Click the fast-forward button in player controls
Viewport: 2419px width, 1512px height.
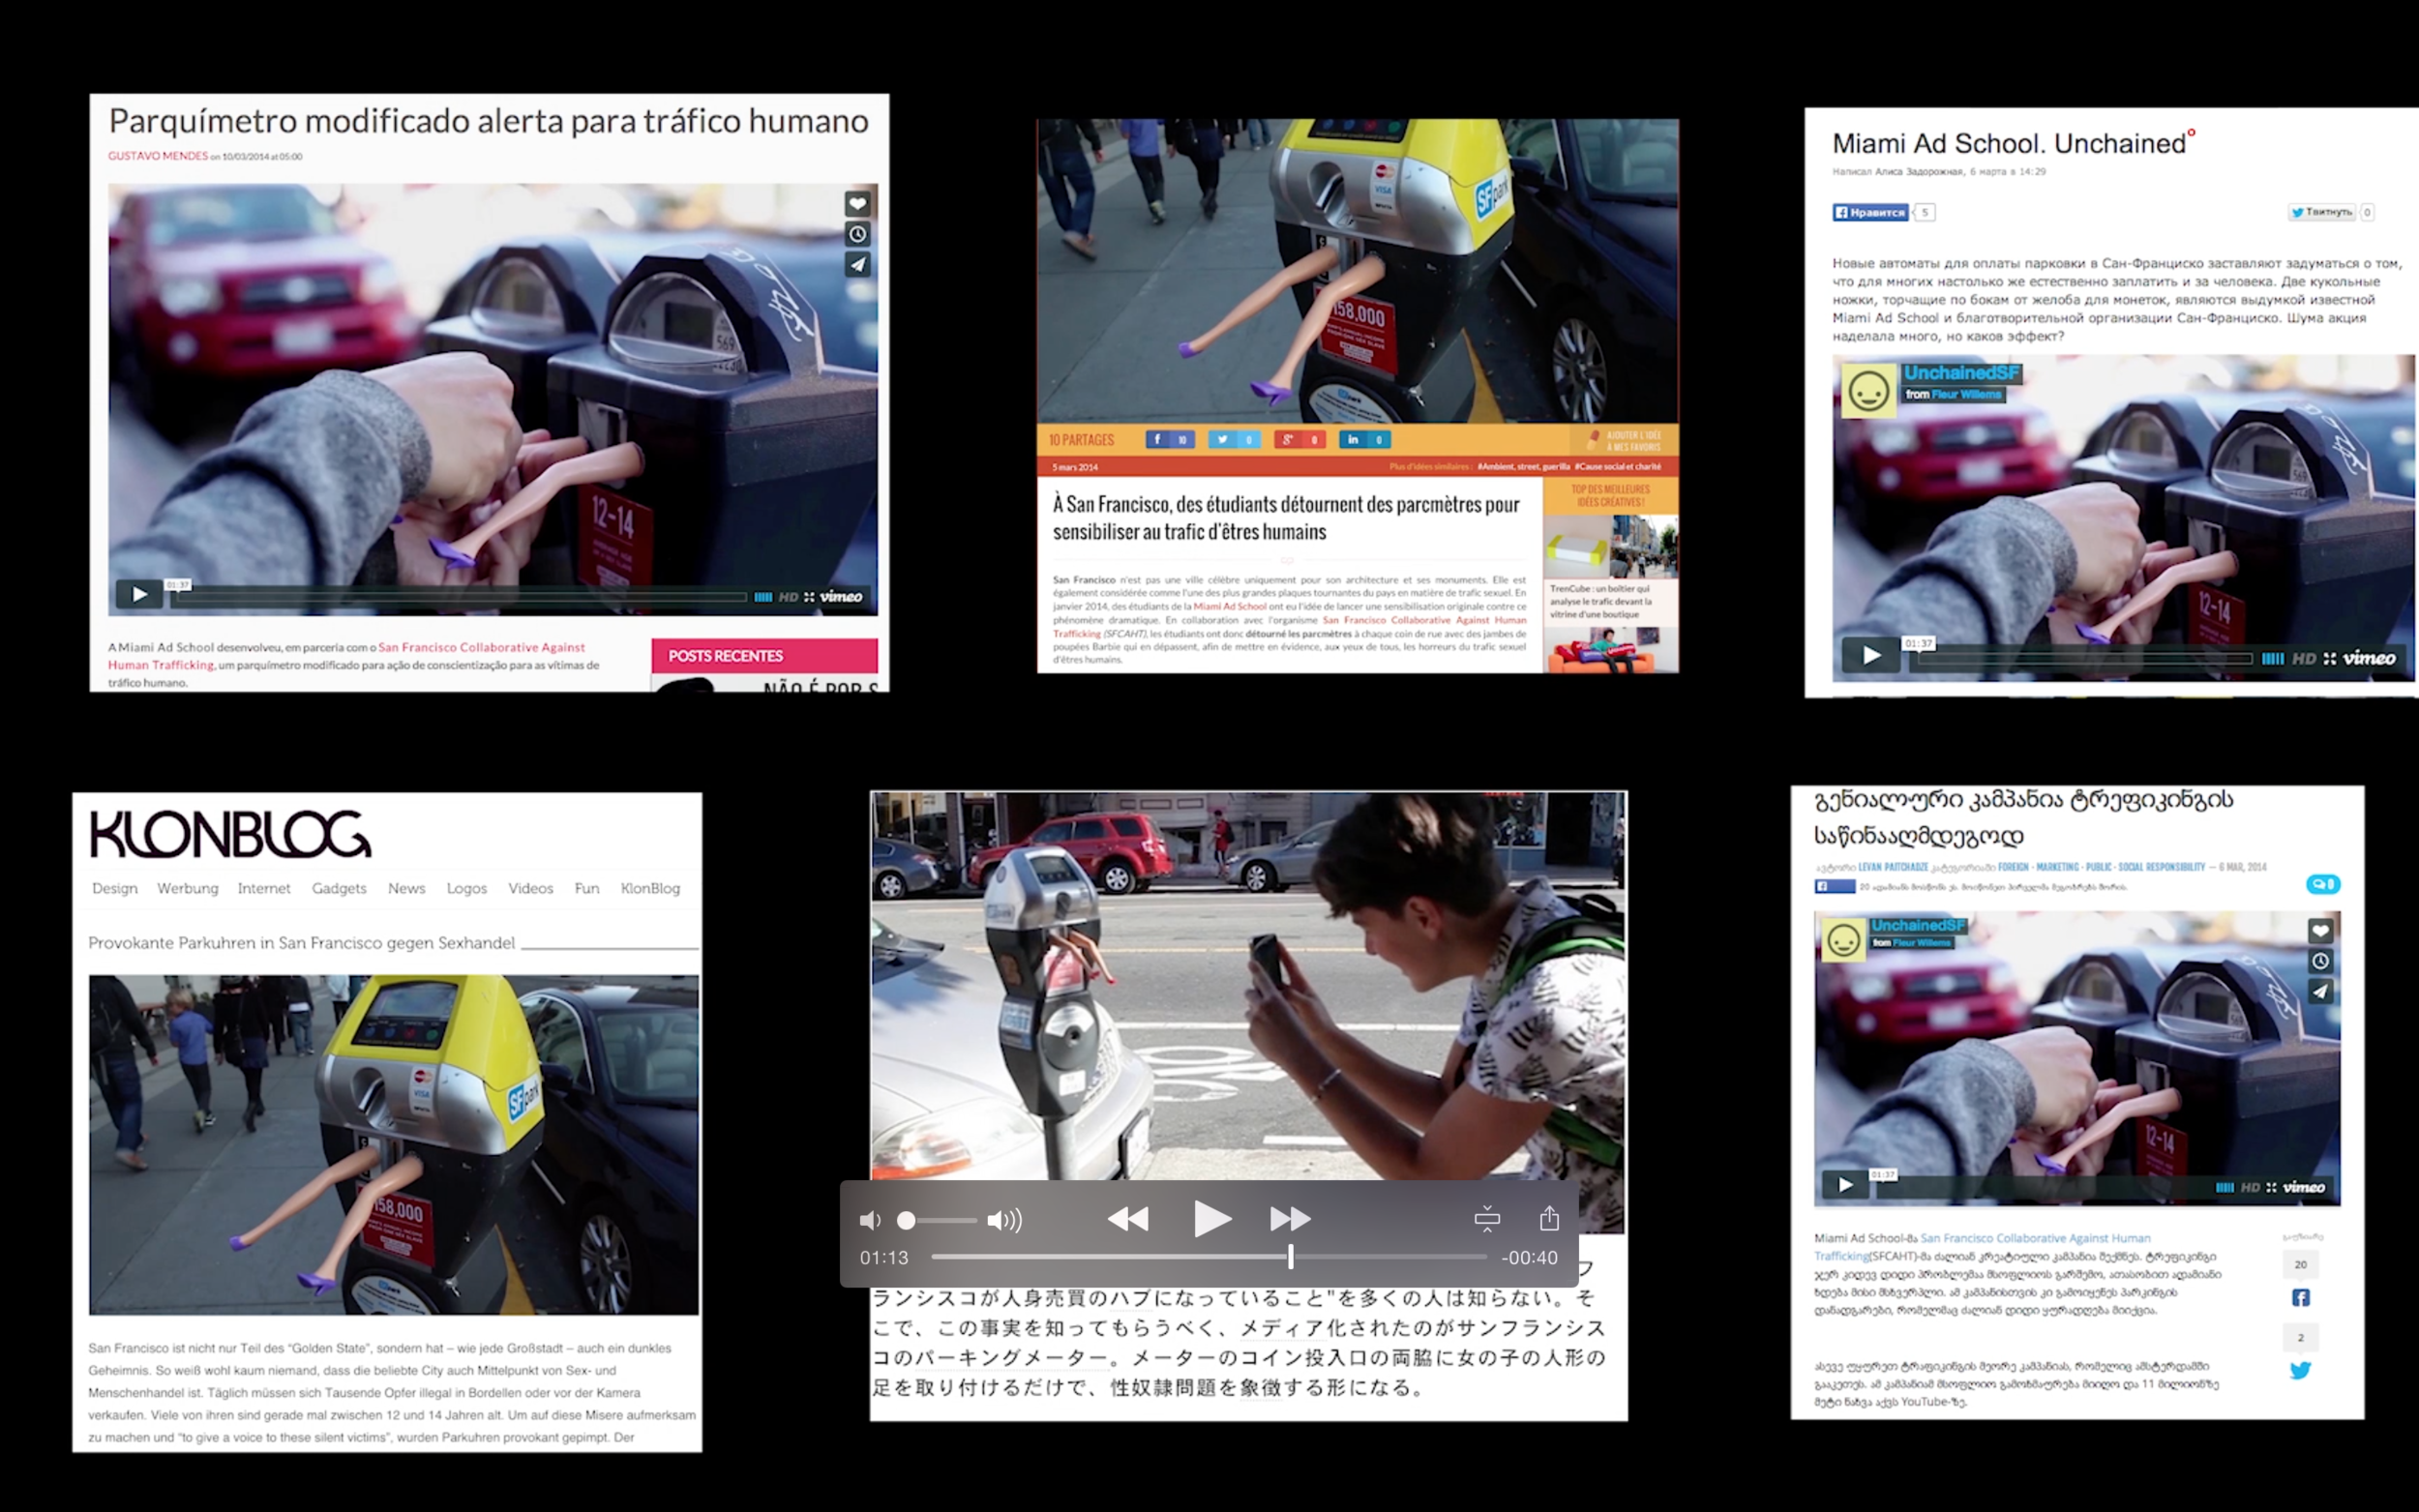coord(1290,1219)
